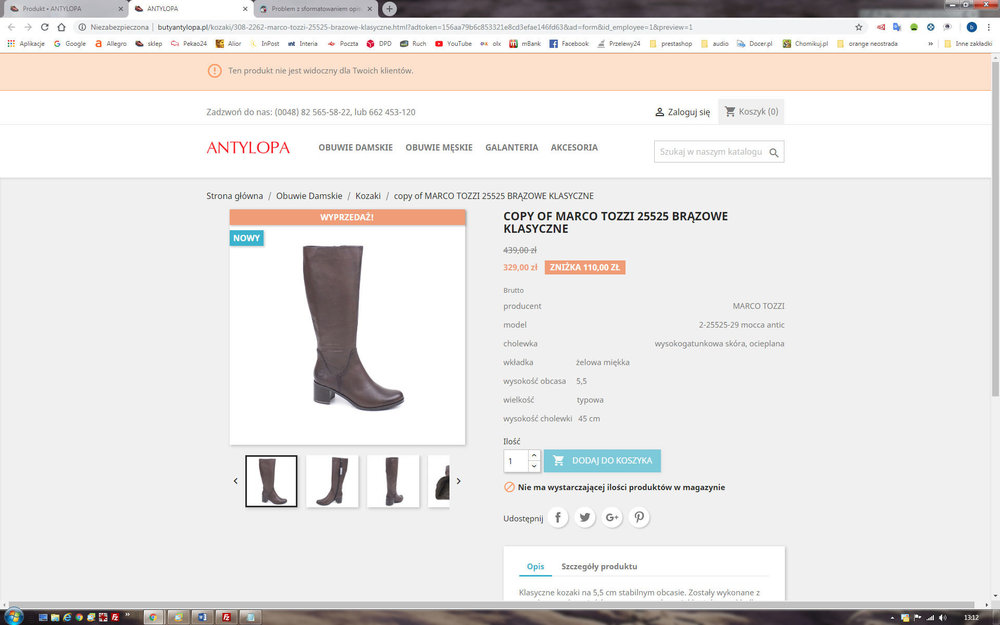
Task: Select the second boot thumbnail with zipper
Action: click(332, 482)
